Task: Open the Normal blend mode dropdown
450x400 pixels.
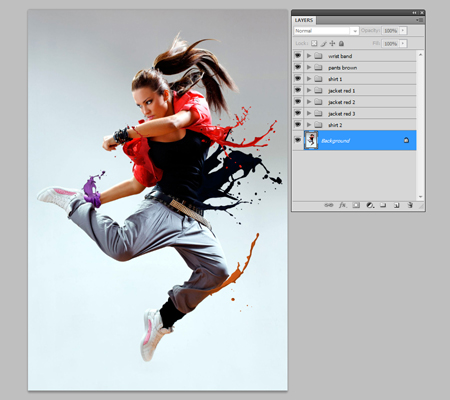Action: 326,31
